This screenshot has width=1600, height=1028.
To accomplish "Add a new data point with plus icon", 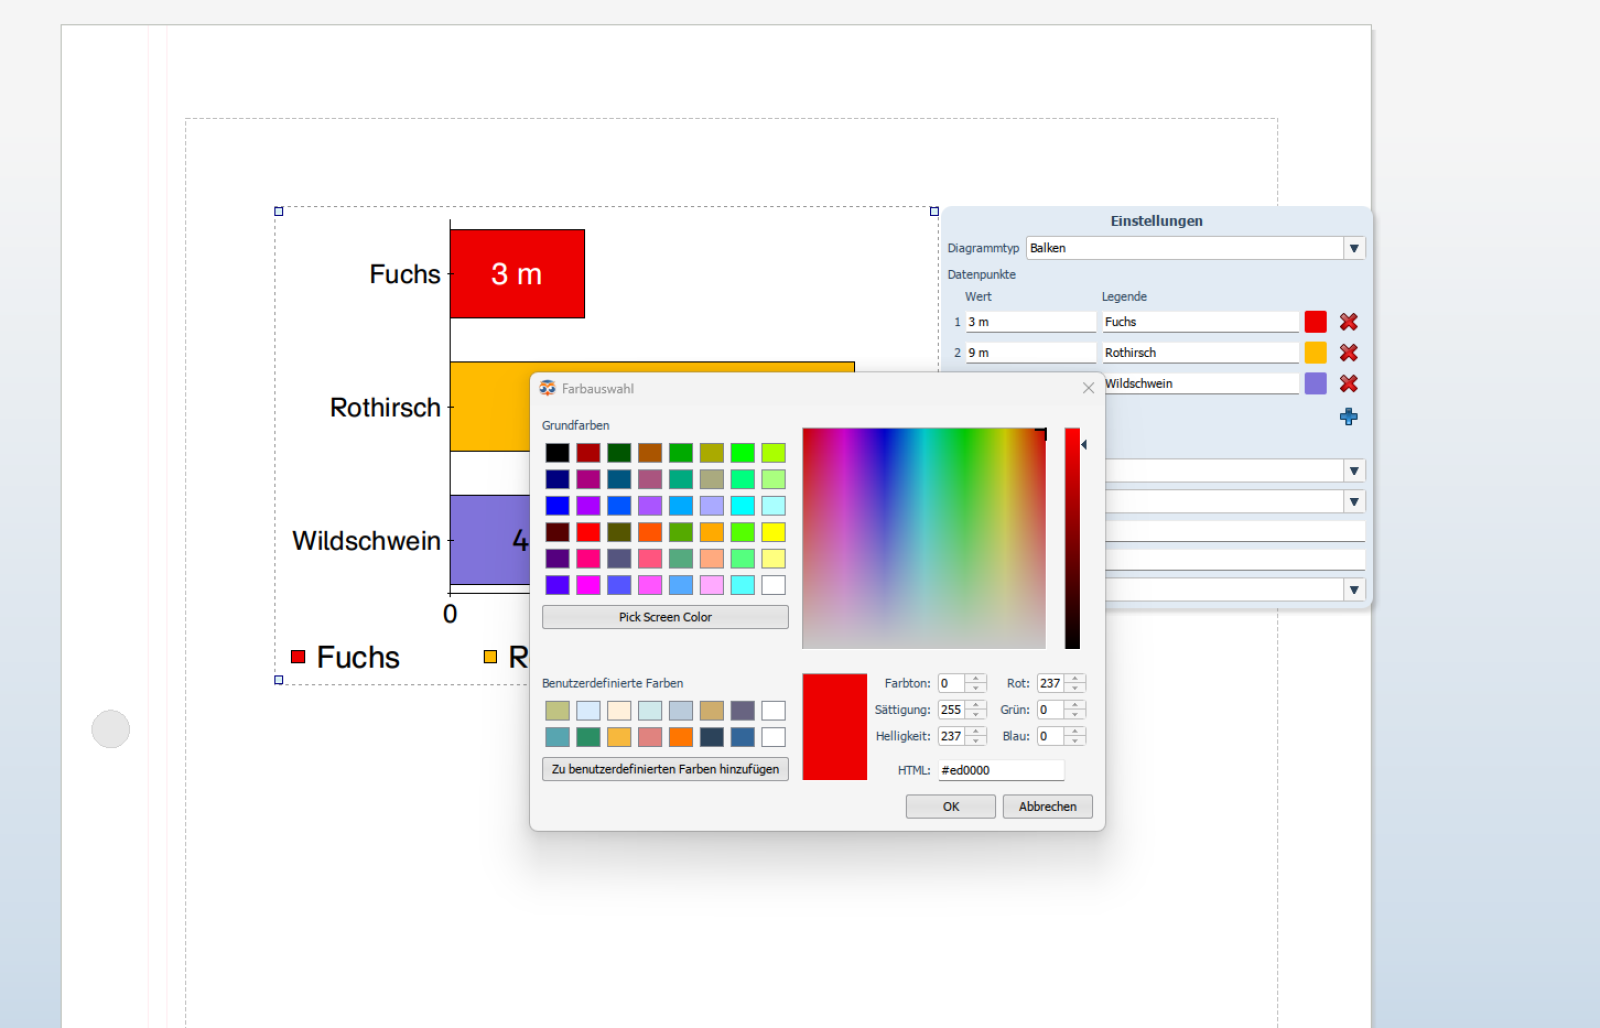I will (x=1348, y=417).
